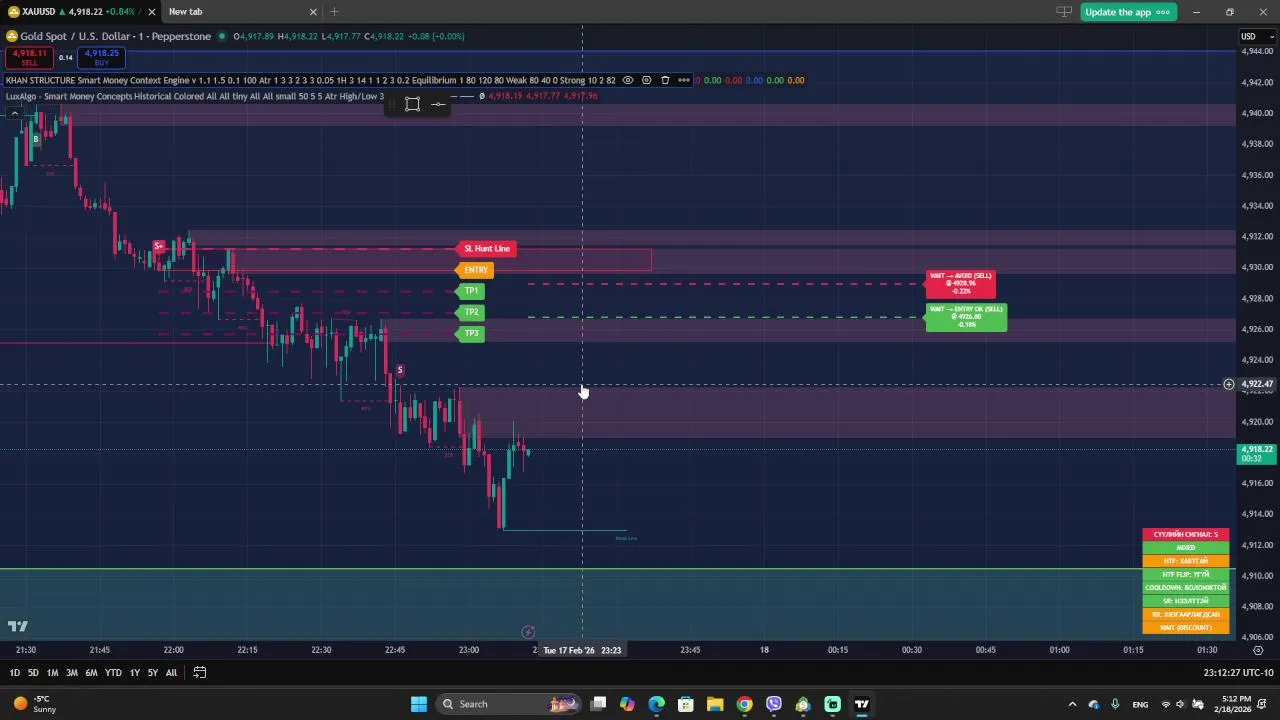
Task: Open Windows Start menu
Action: 418,704
